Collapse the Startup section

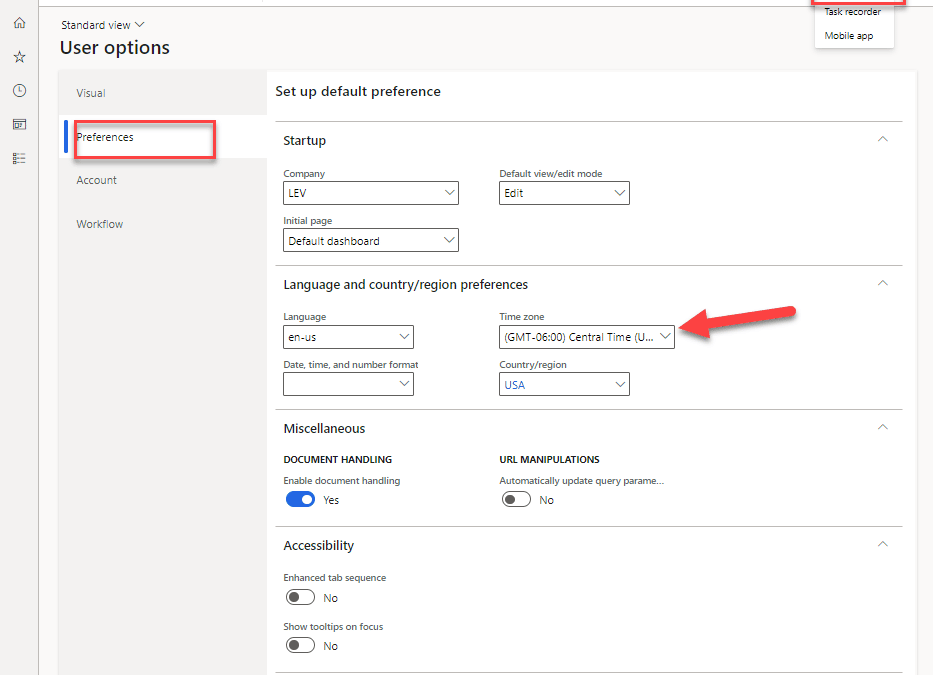click(x=883, y=139)
